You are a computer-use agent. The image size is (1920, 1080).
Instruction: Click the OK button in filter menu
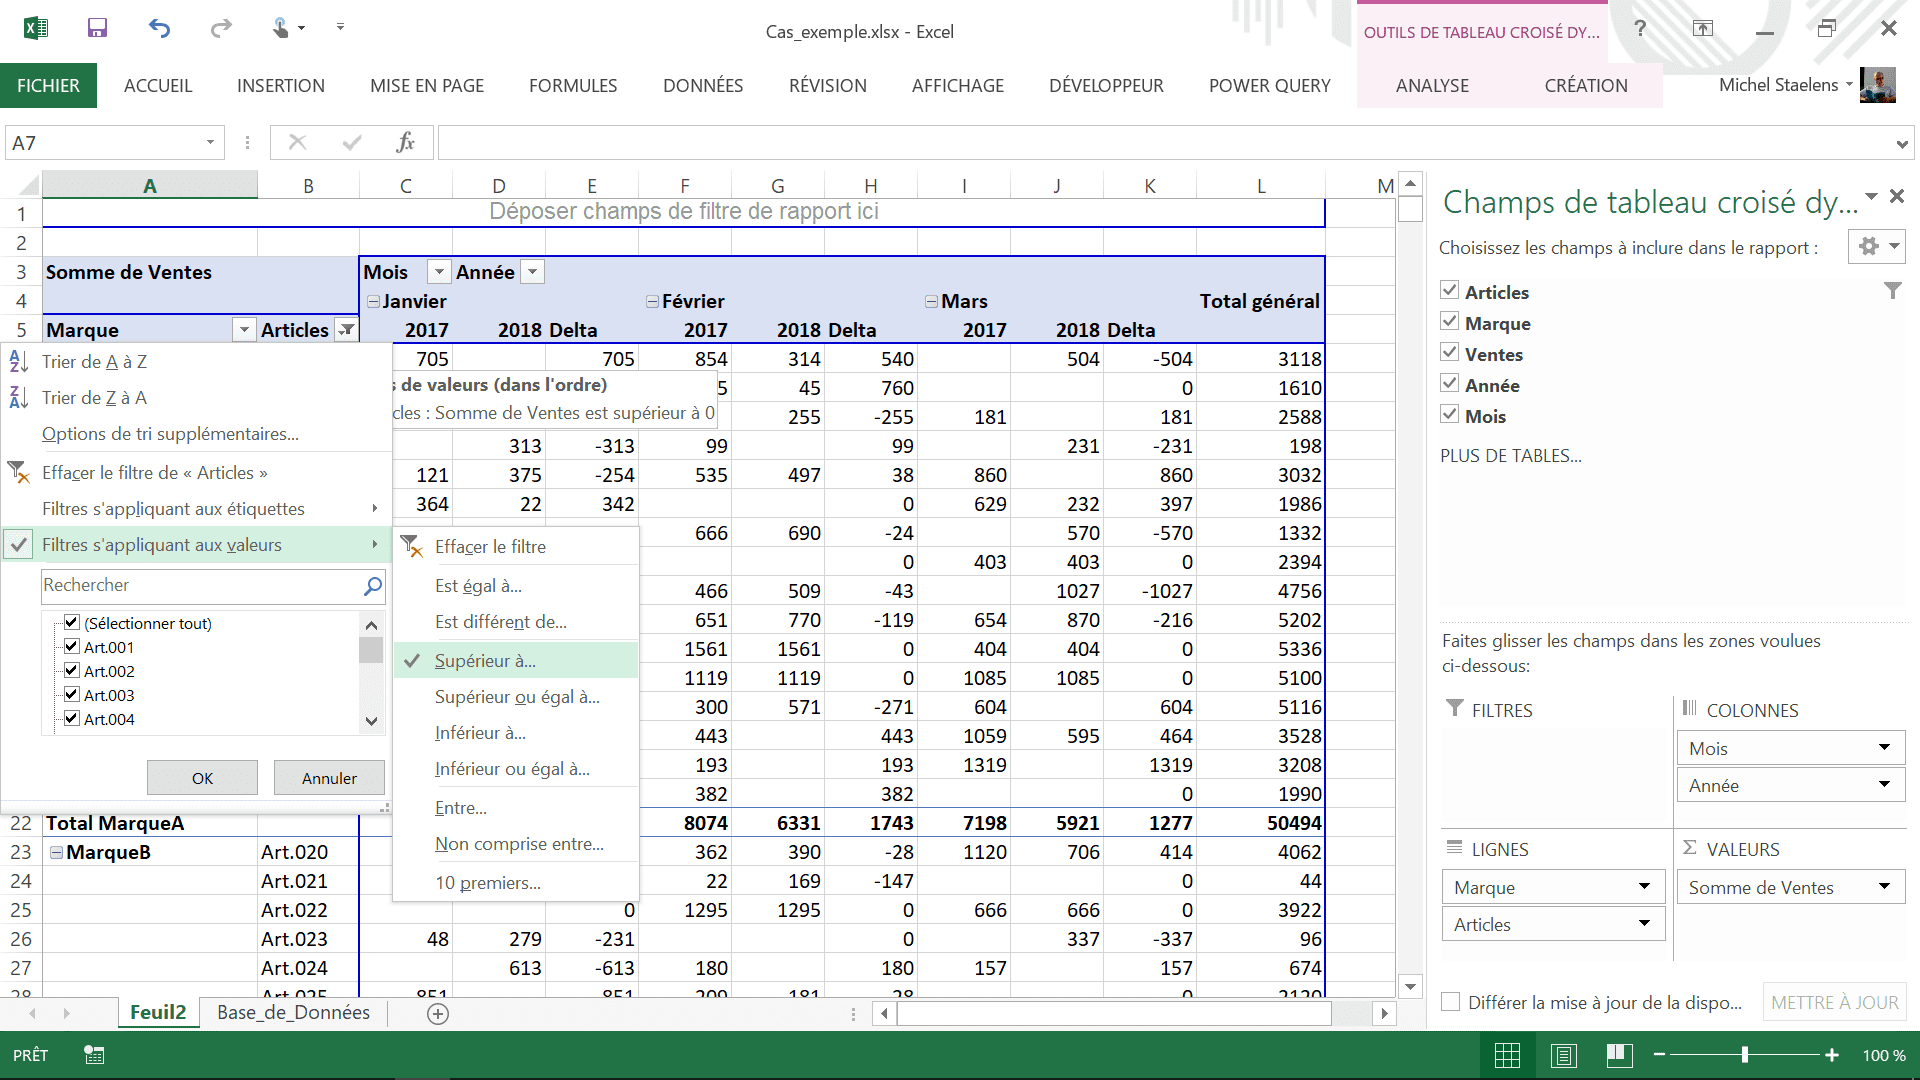click(x=202, y=778)
